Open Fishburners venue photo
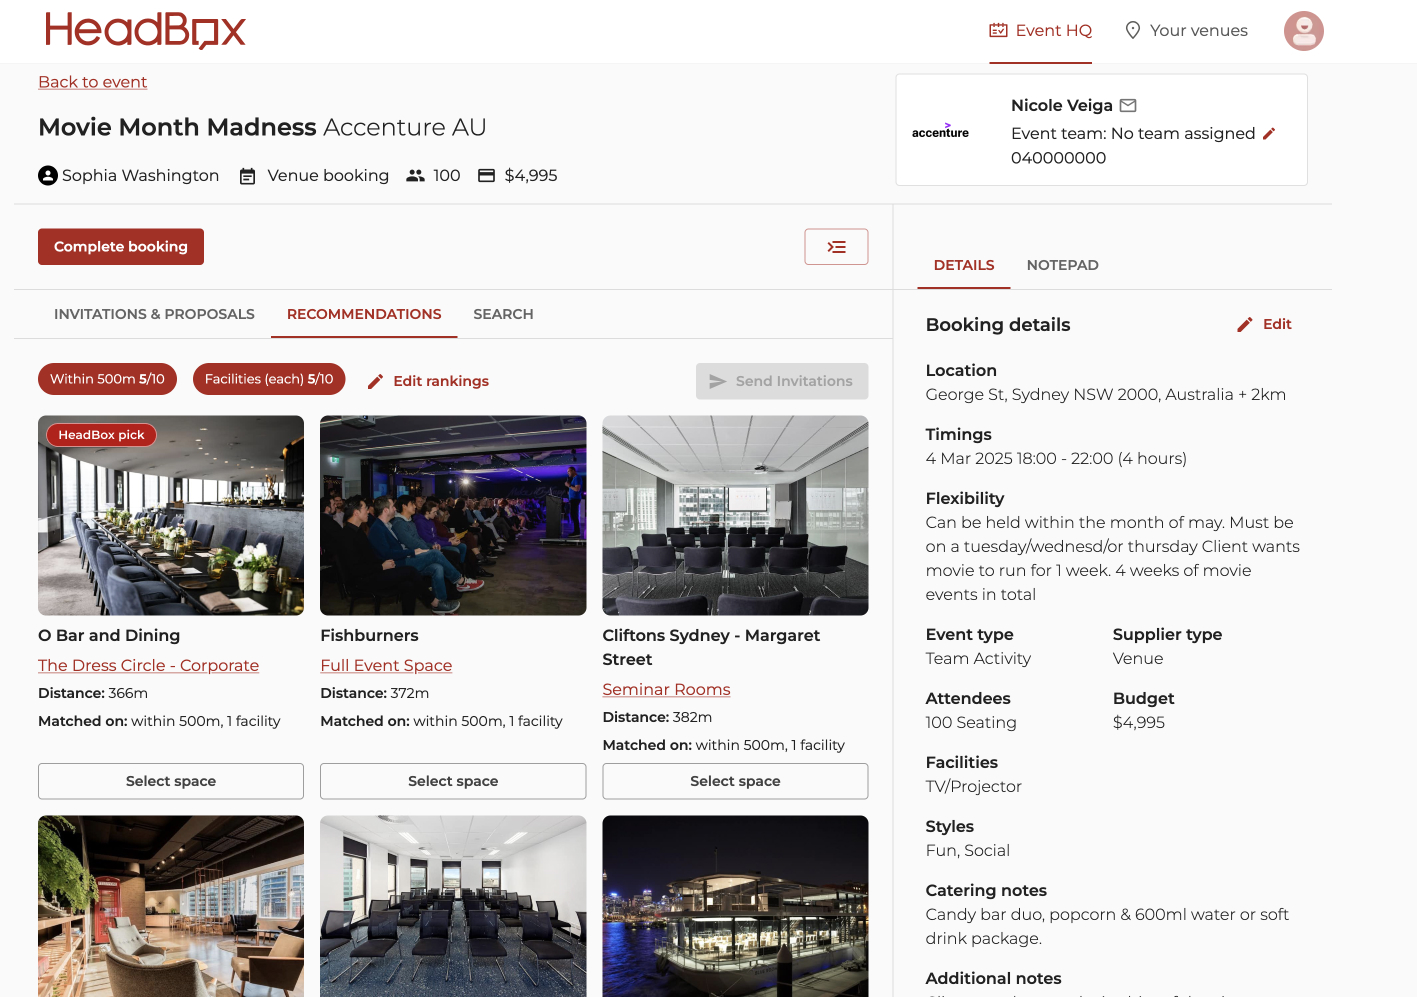 [453, 515]
